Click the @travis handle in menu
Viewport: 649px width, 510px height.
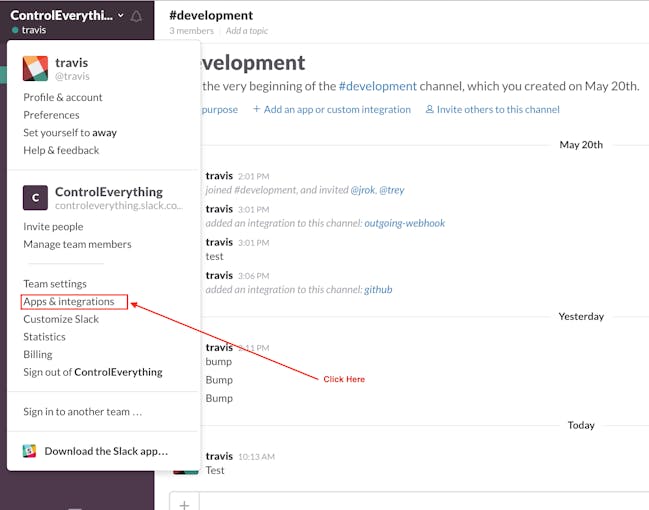point(72,77)
